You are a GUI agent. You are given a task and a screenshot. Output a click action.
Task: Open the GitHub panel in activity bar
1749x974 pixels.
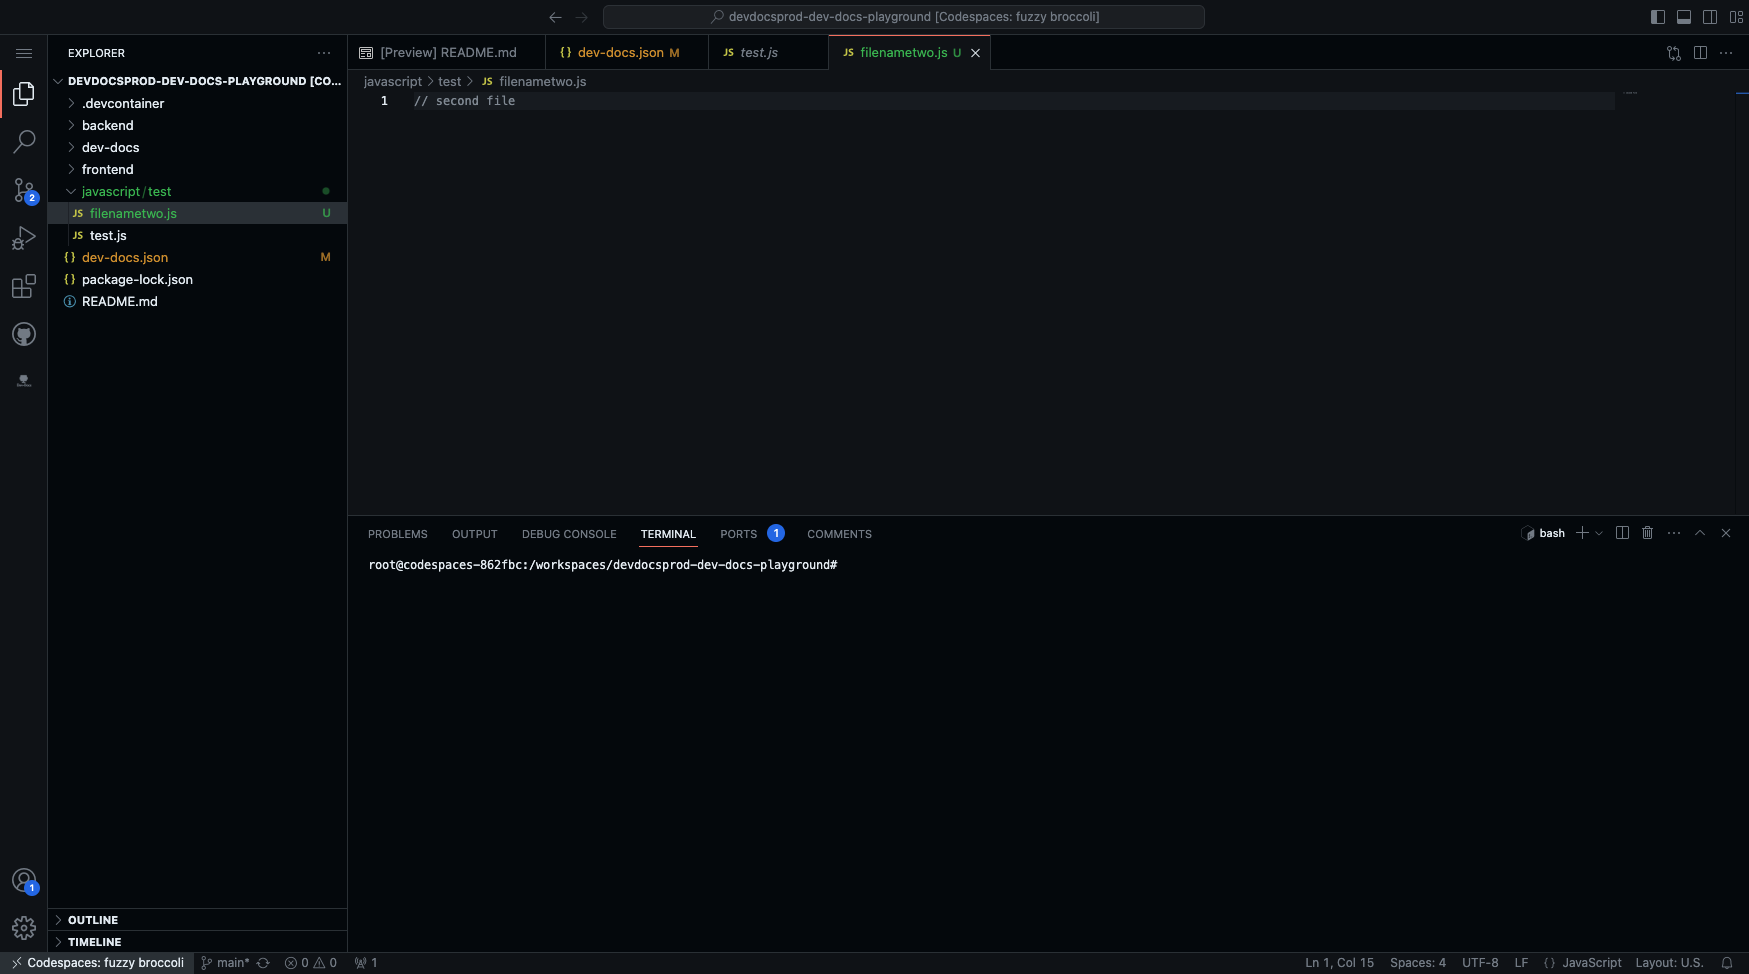pyautogui.click(x=24, y=335)
